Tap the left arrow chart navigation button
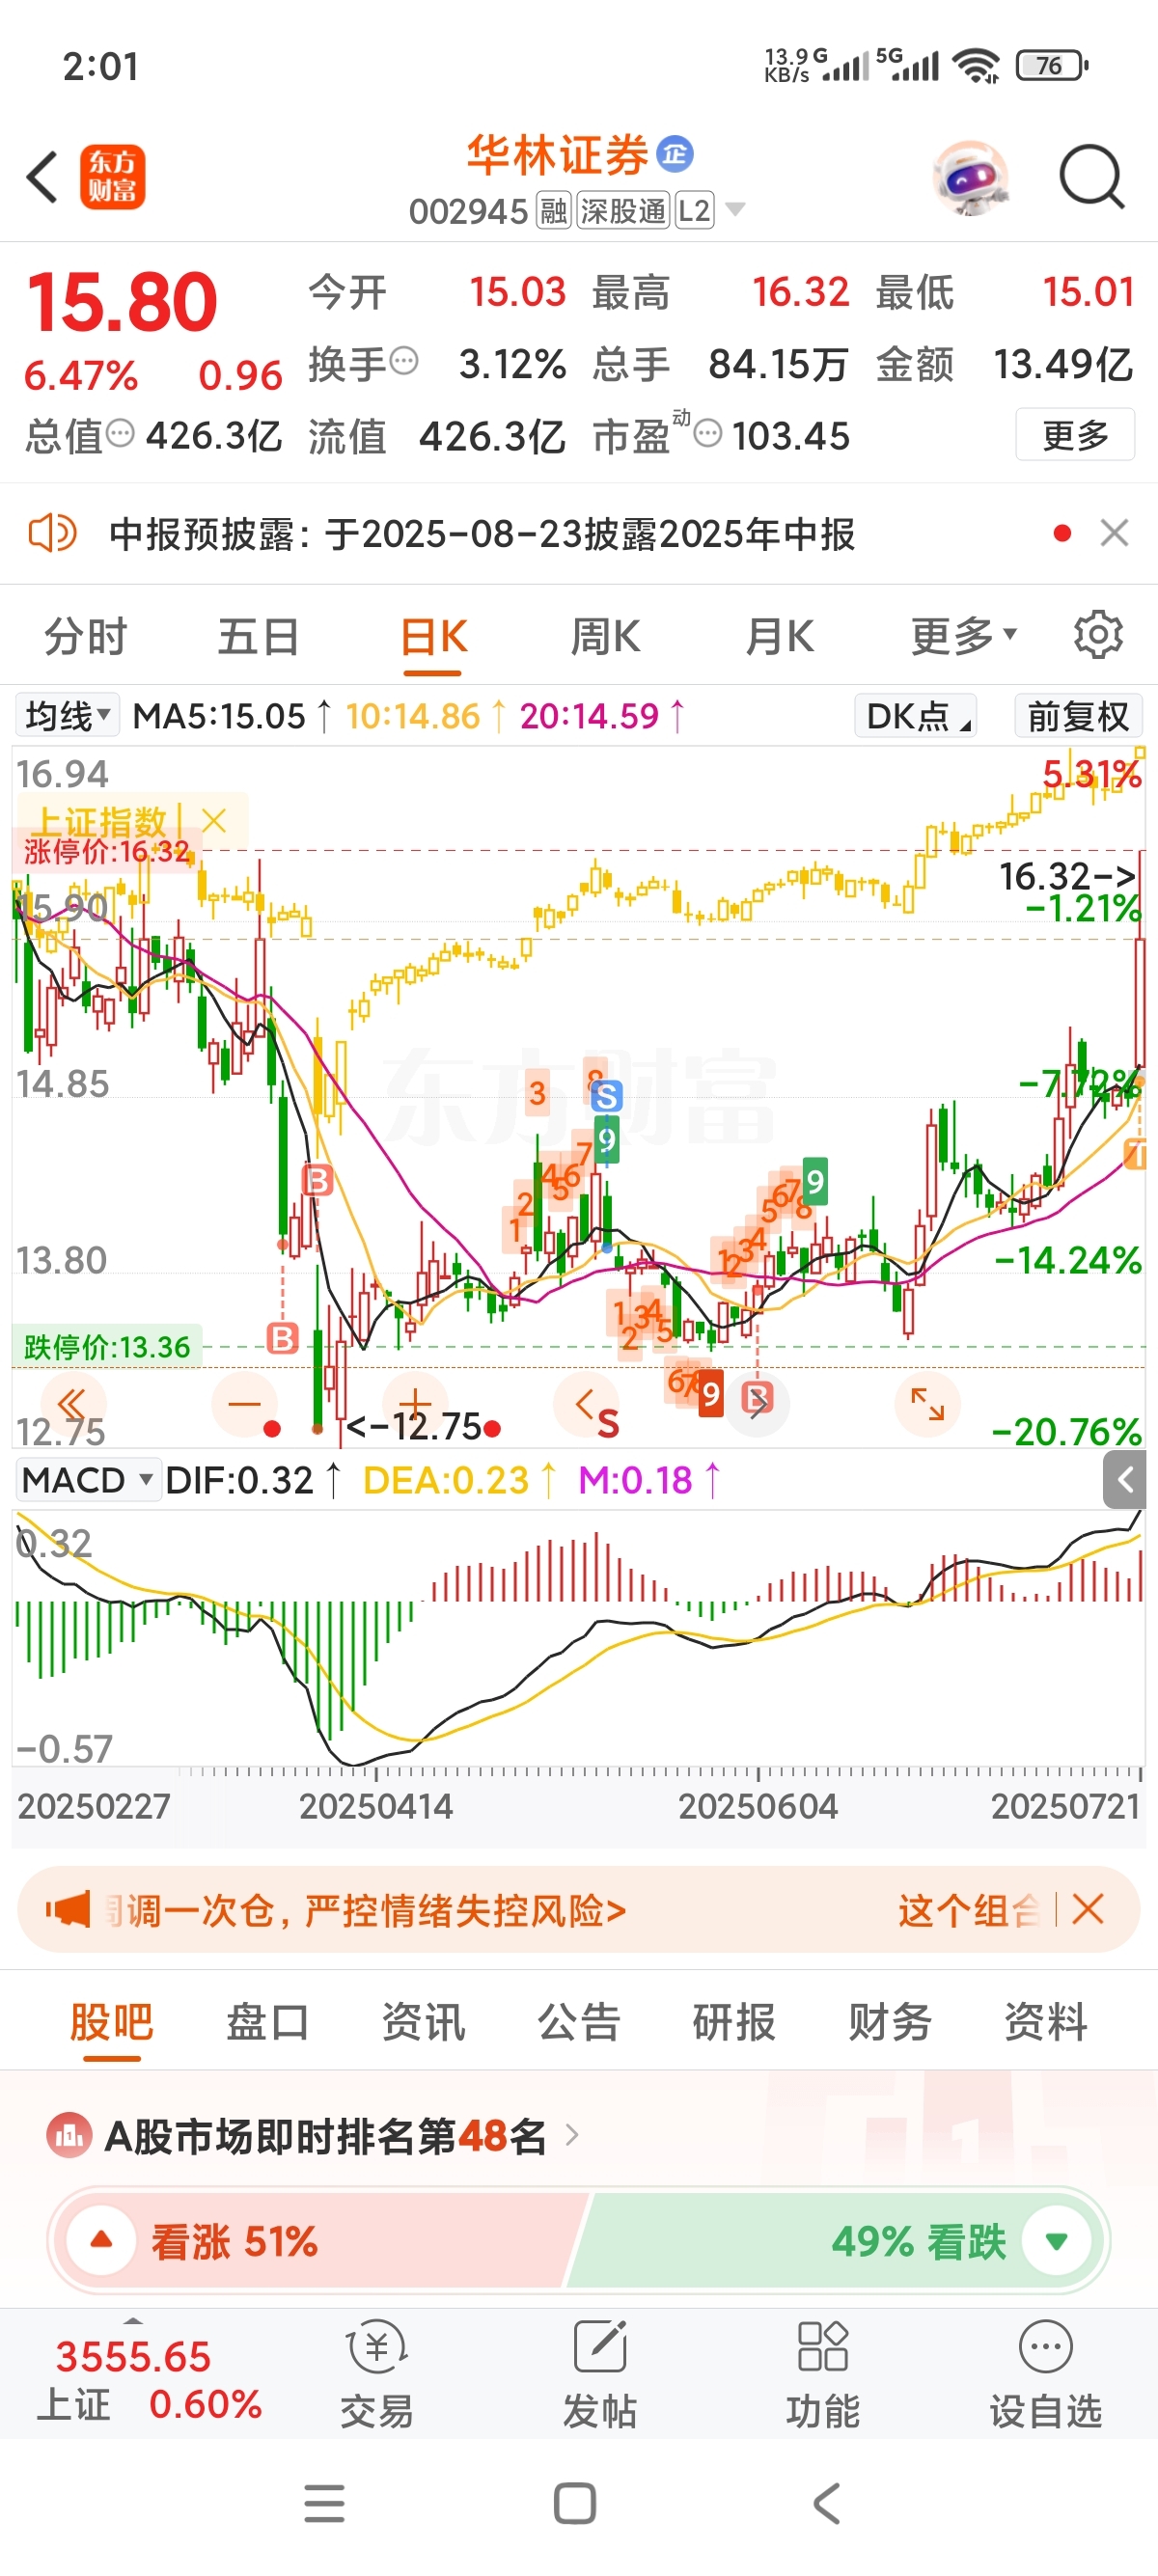1158x2576 pixels. (x=586, y=1404)
